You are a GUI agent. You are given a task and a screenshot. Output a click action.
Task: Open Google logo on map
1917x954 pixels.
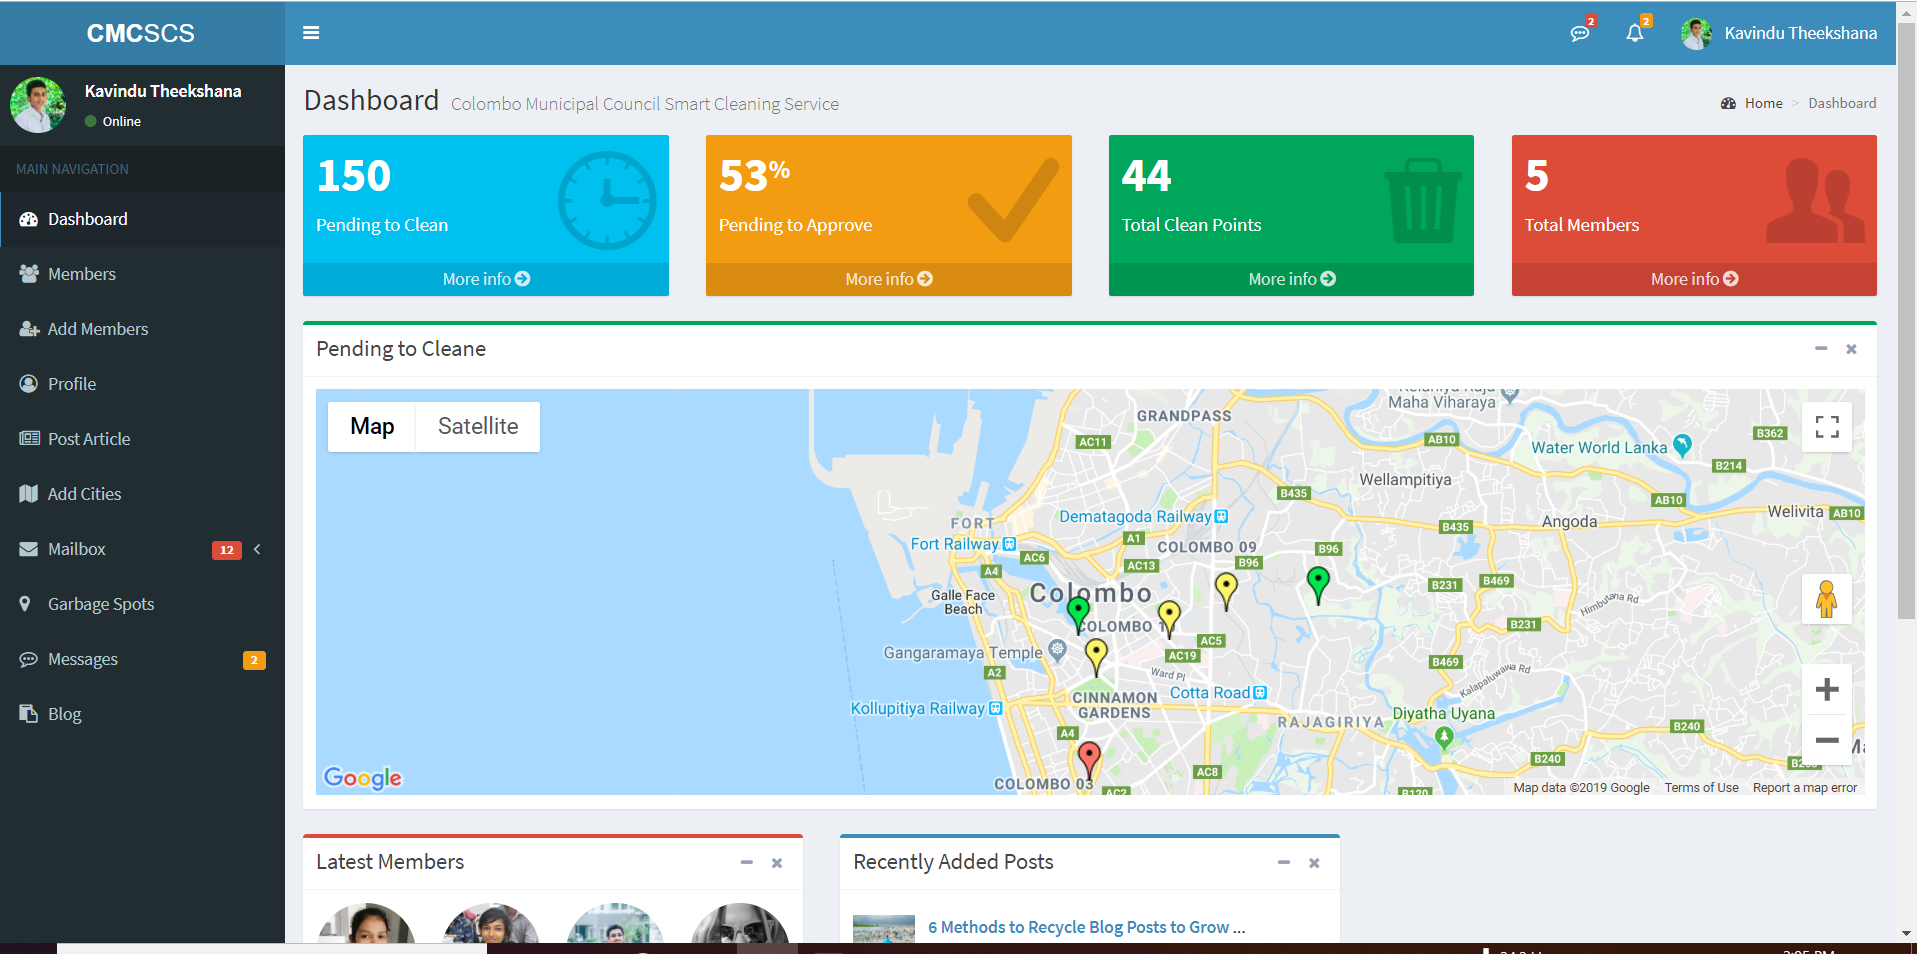tap(363, 778)
